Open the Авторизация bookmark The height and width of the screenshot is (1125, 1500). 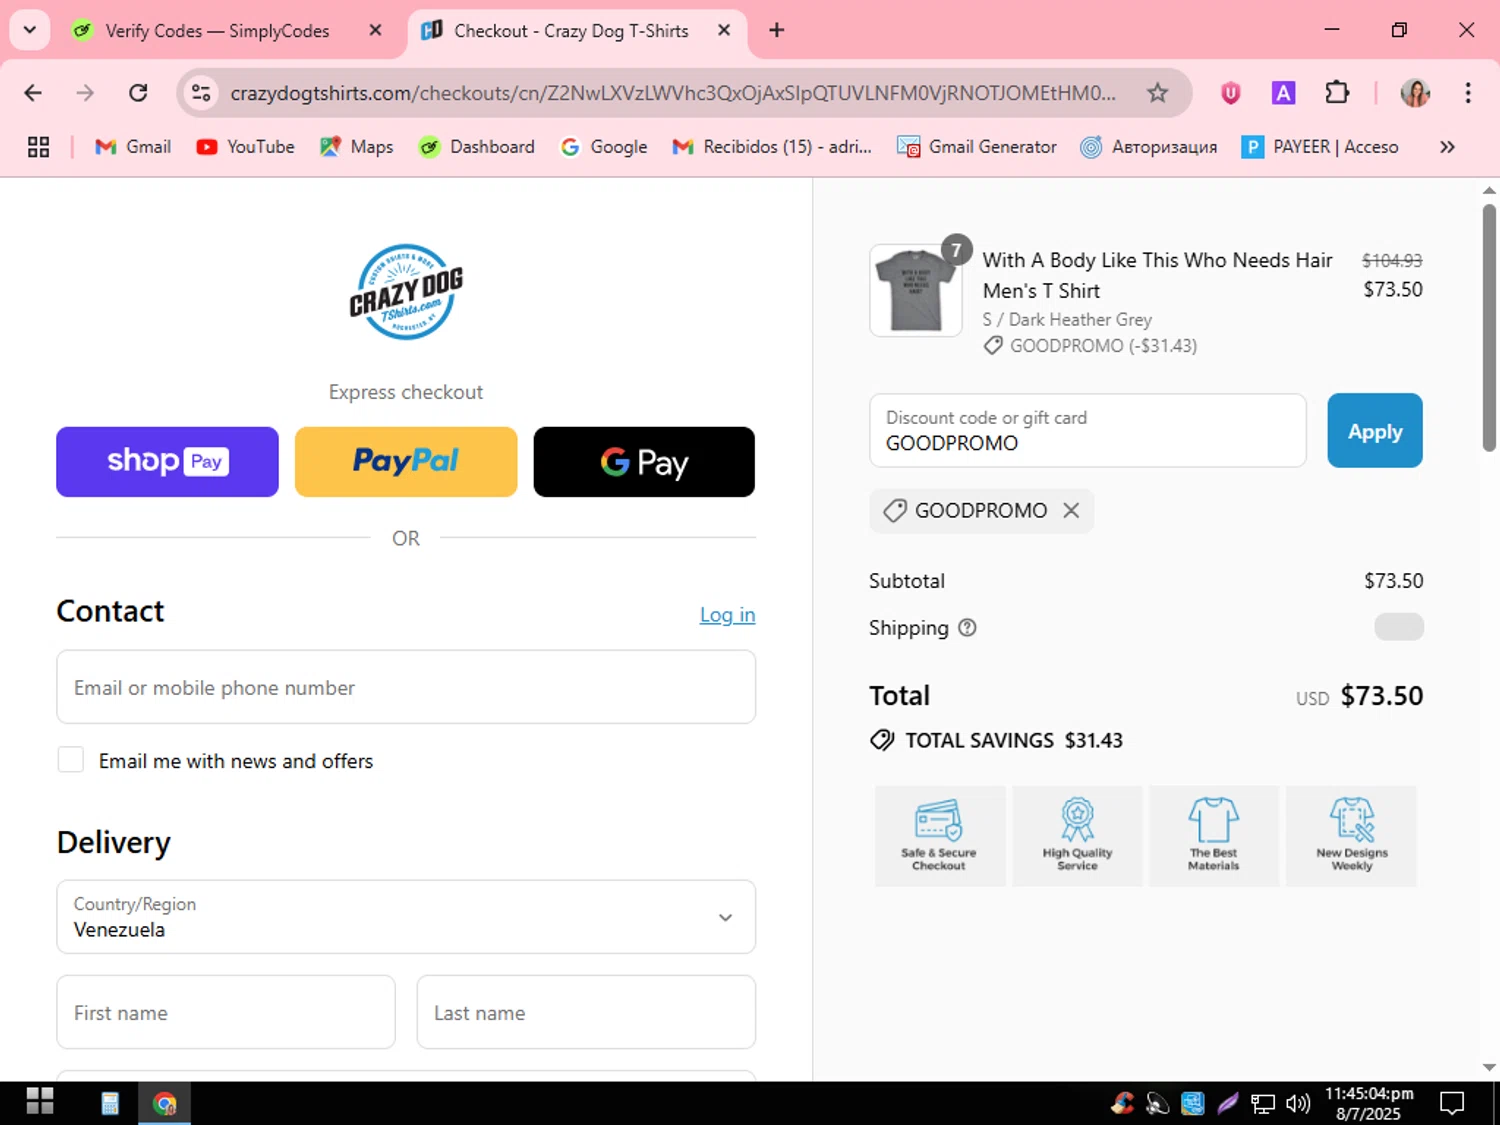pos(1149,147)
